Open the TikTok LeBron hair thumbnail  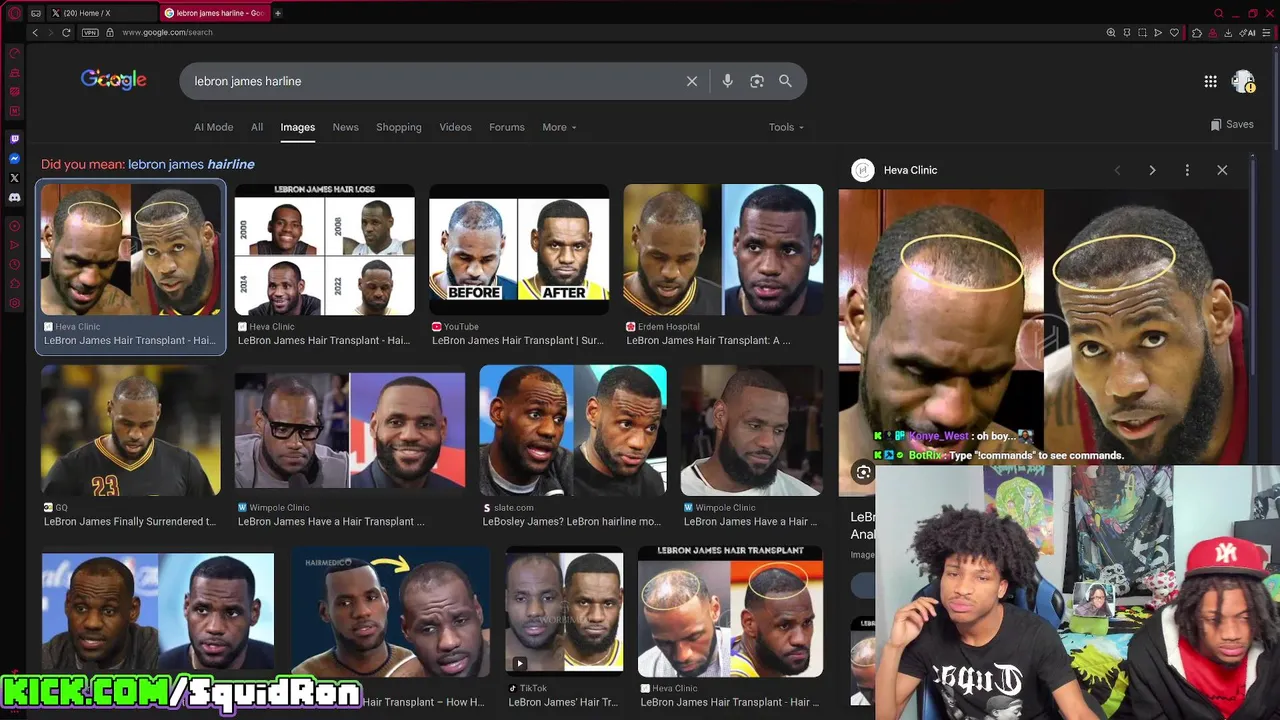click(x=564, y=612)
